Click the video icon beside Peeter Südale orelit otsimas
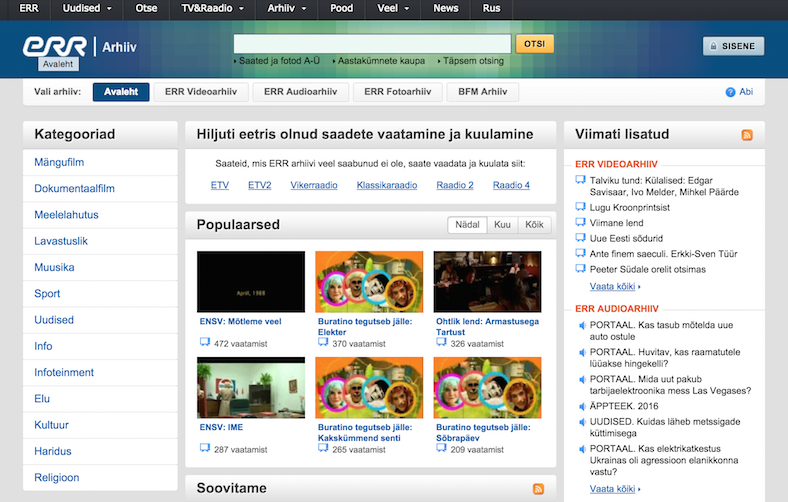The height and width of the screenshot is (502, 788). pos(580,269)
